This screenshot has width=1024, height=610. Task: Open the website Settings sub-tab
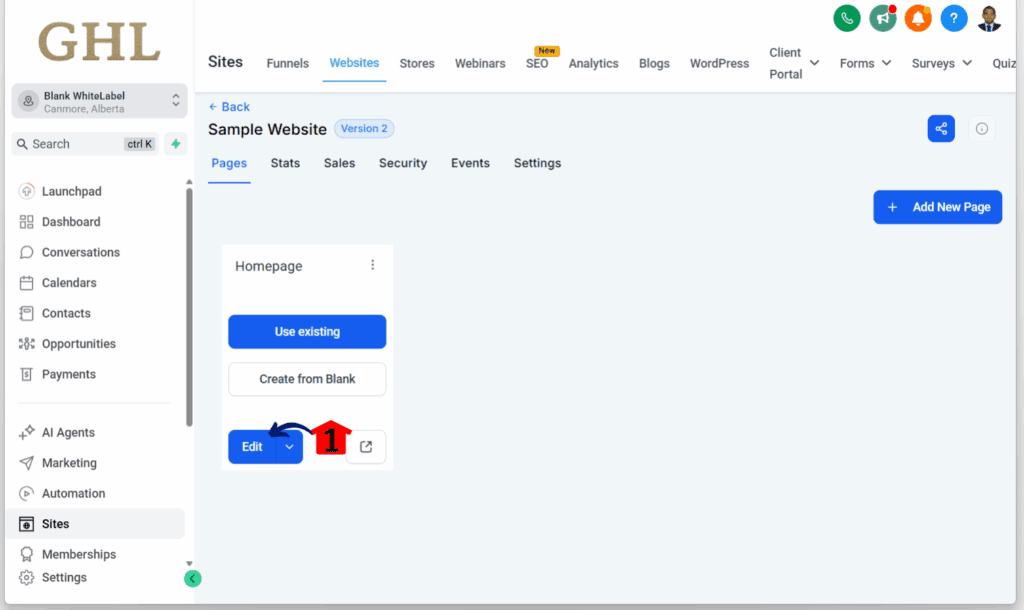(537, 163)
